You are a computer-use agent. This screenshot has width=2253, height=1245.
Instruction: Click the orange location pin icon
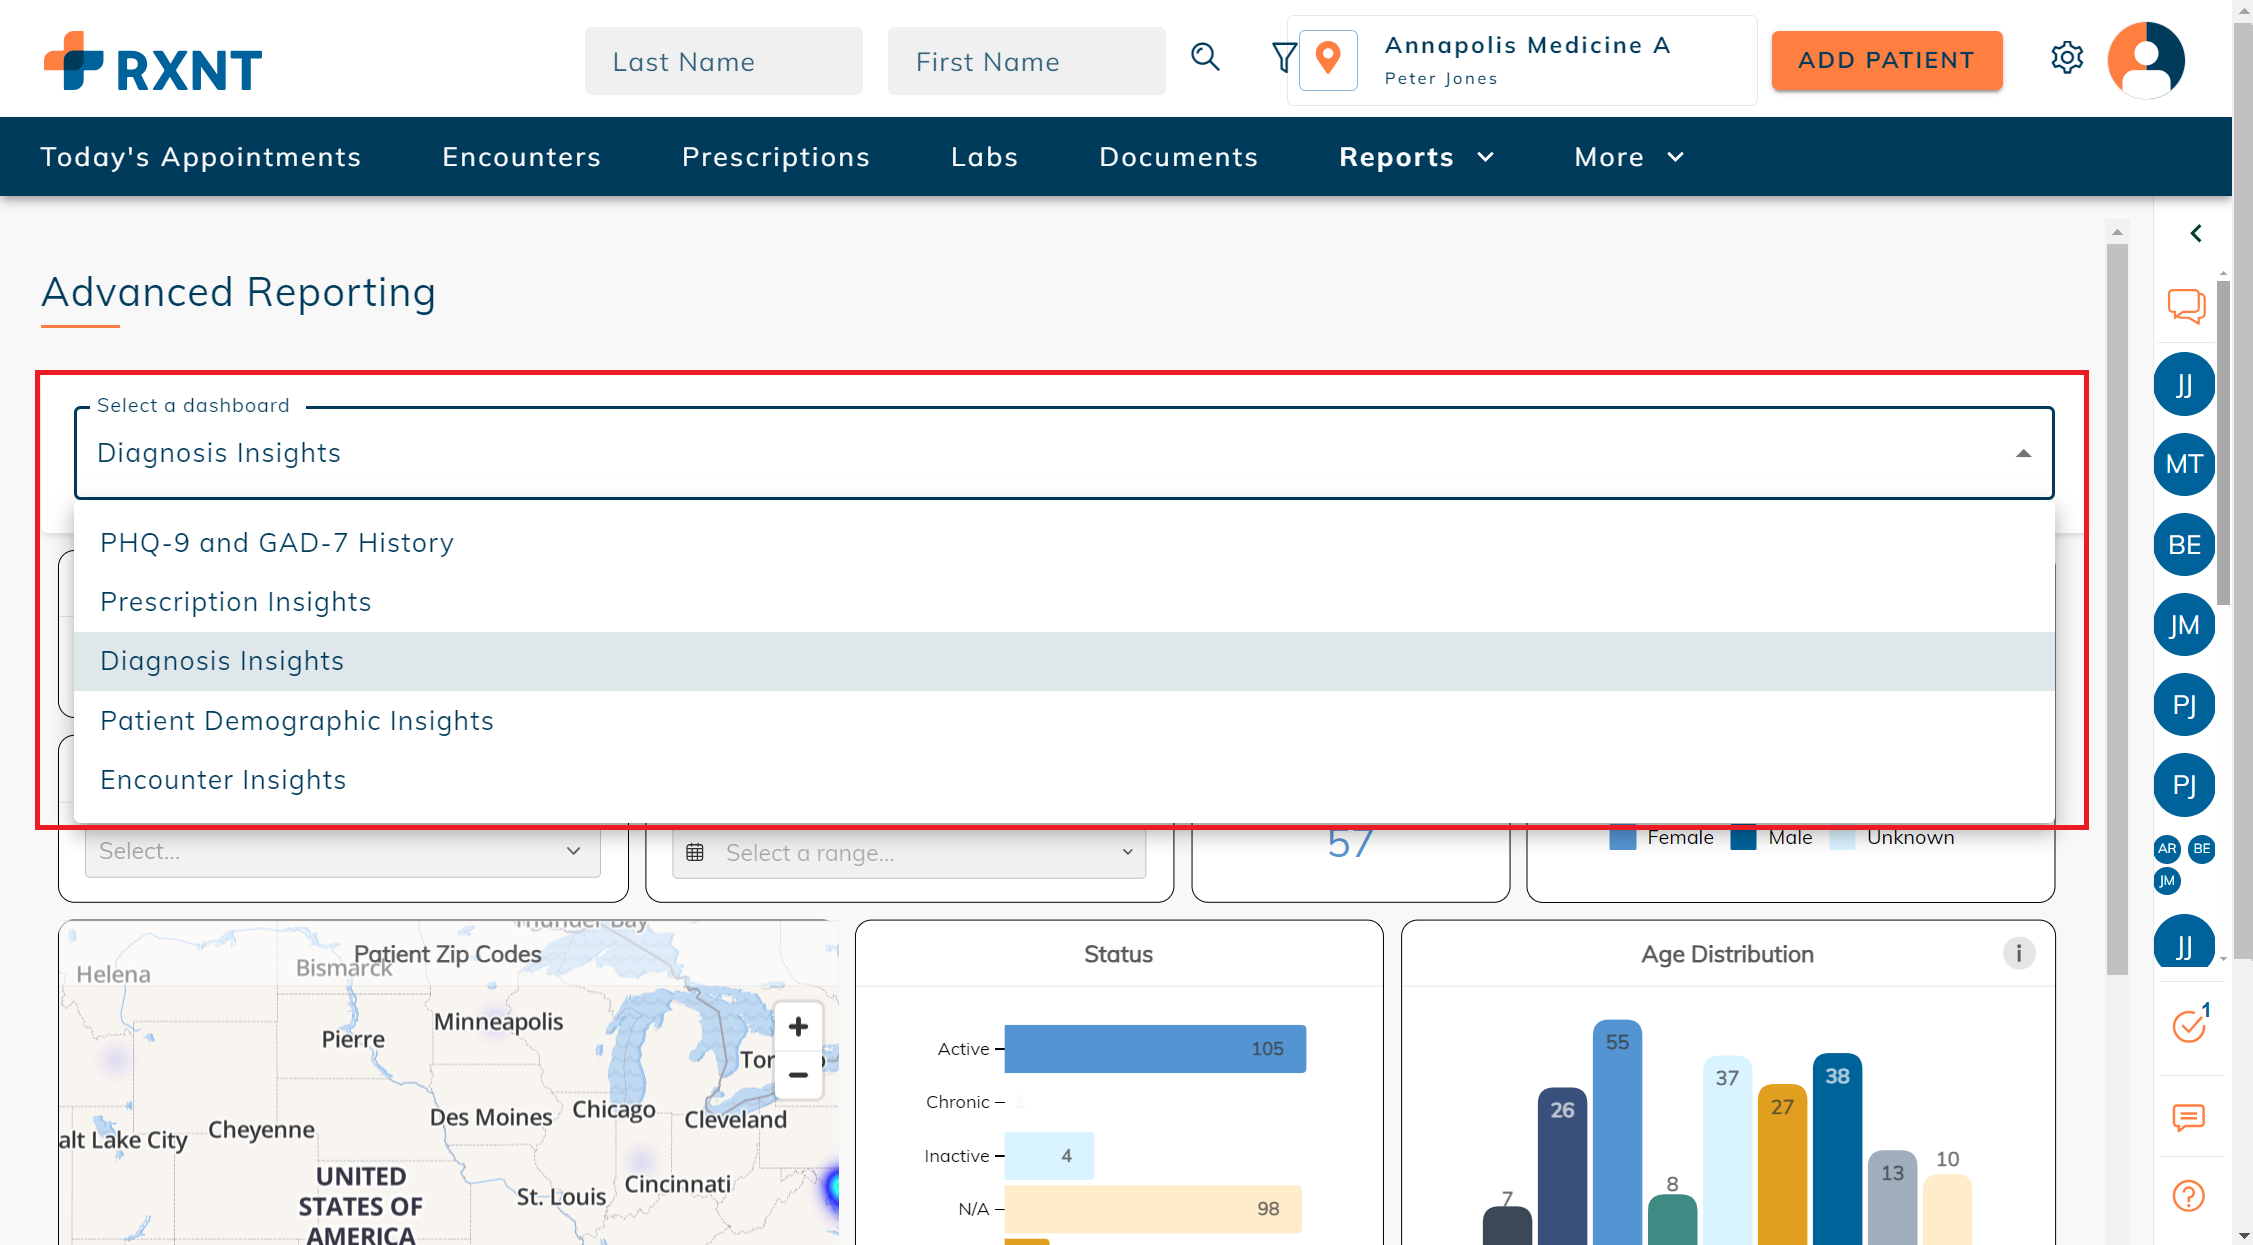[x=1328, y=59]
